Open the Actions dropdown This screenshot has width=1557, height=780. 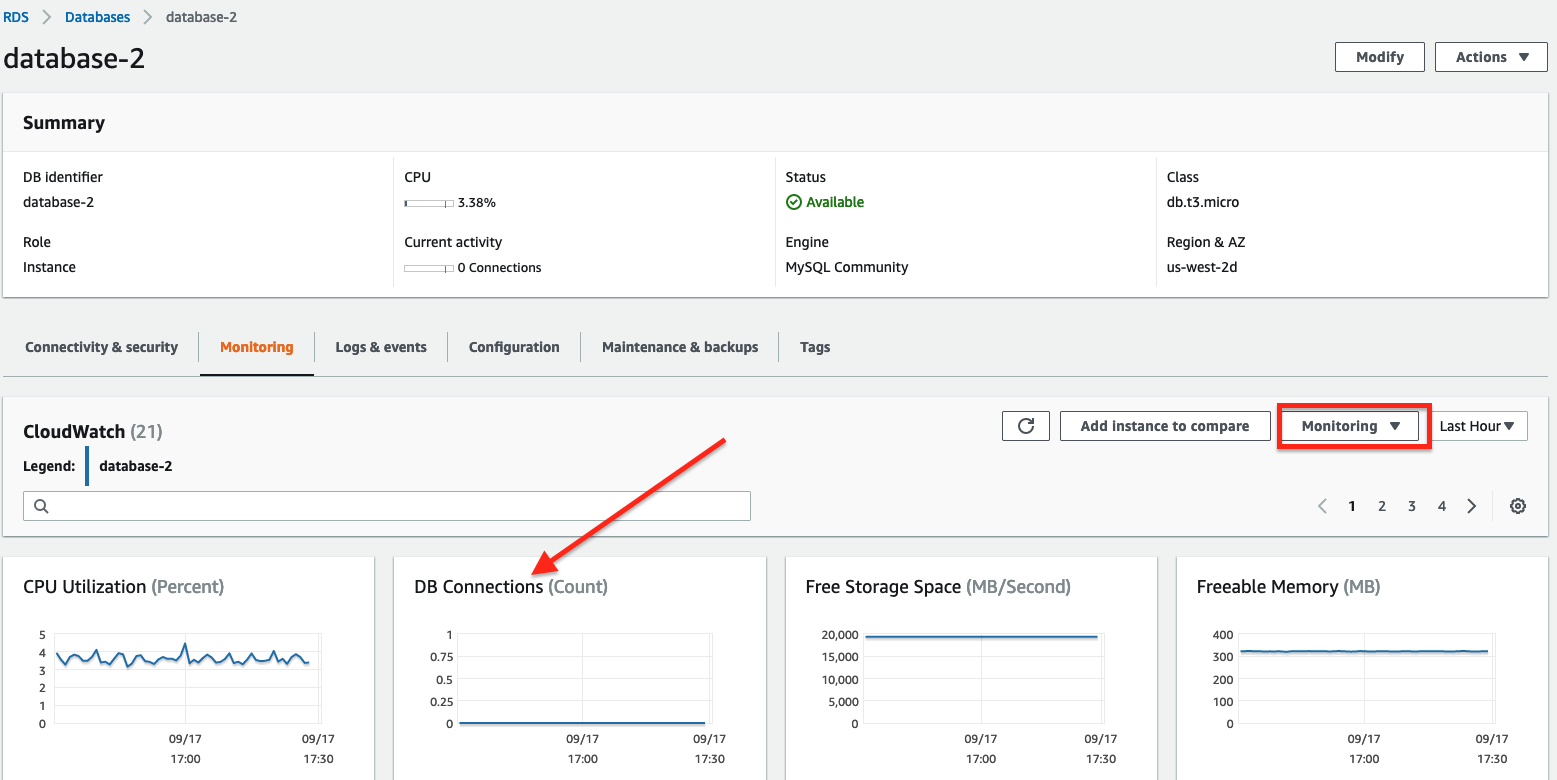point(1490,57)
